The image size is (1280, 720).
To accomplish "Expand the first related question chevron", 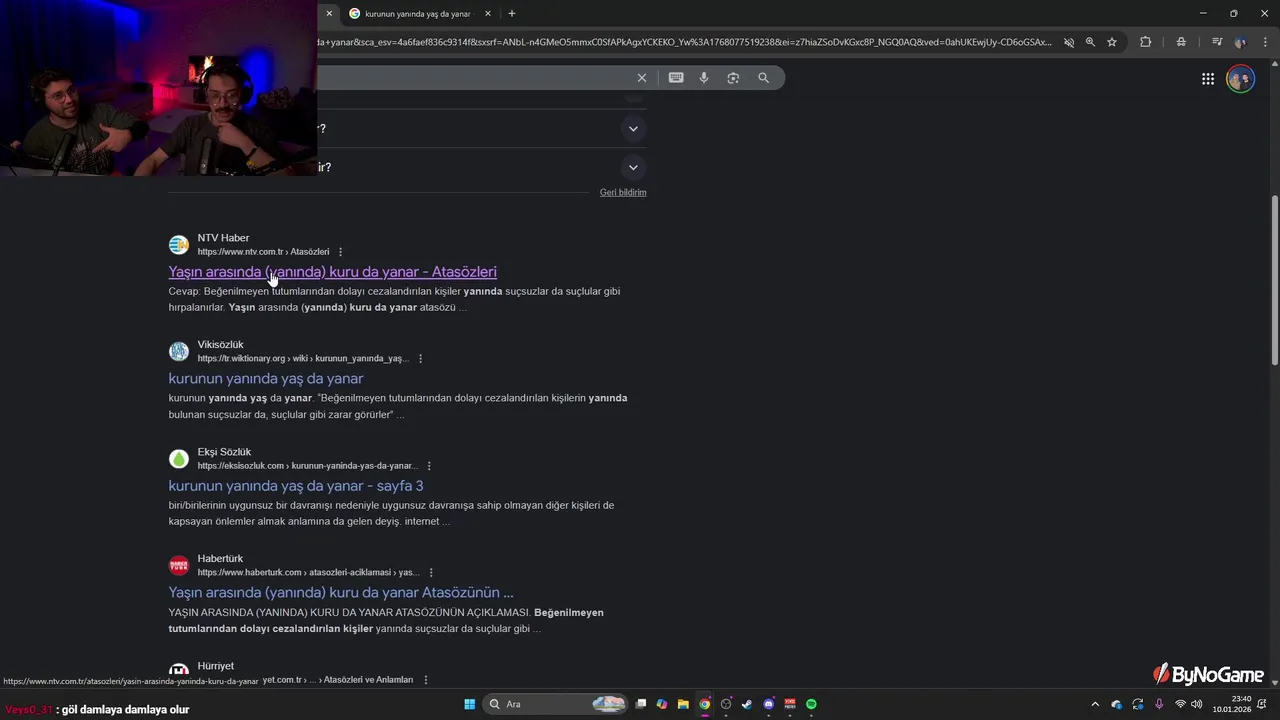I will 633,129.
